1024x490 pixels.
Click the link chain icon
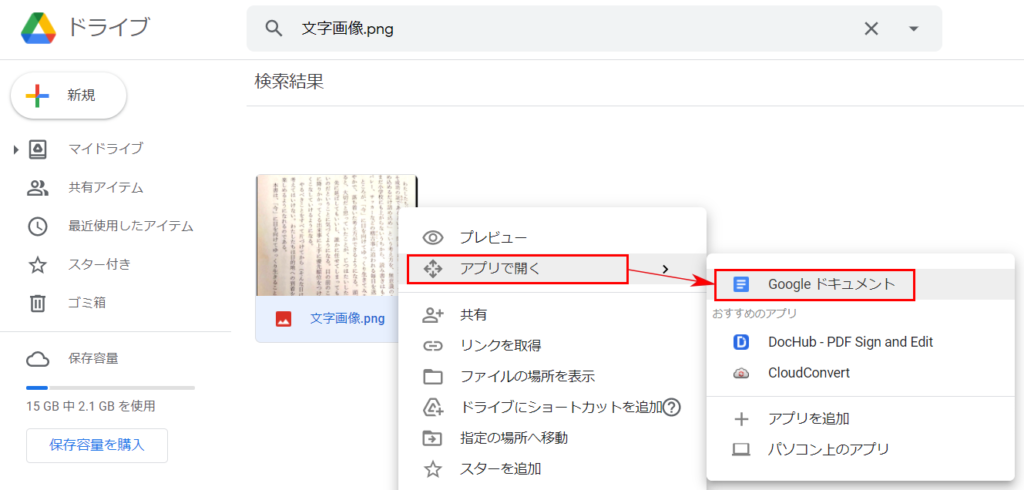coord(433,346)
